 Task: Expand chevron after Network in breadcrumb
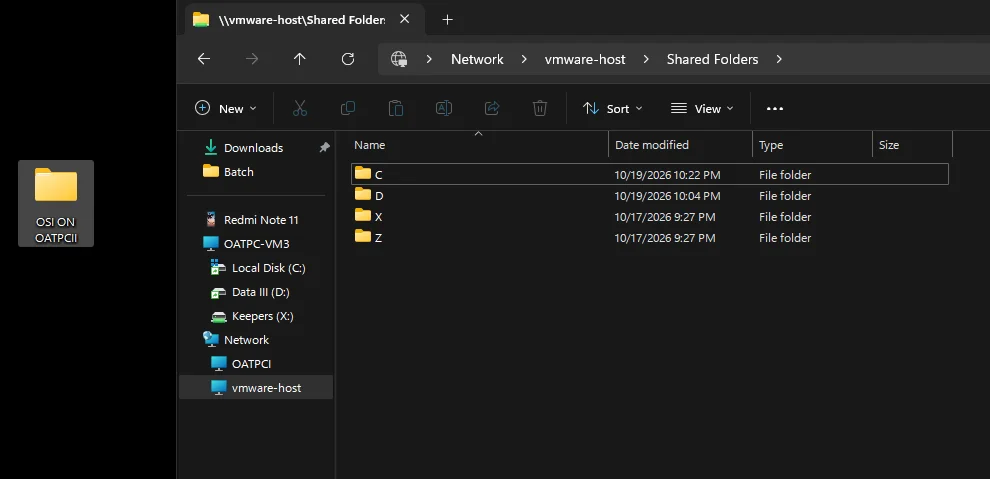(524, 59)
